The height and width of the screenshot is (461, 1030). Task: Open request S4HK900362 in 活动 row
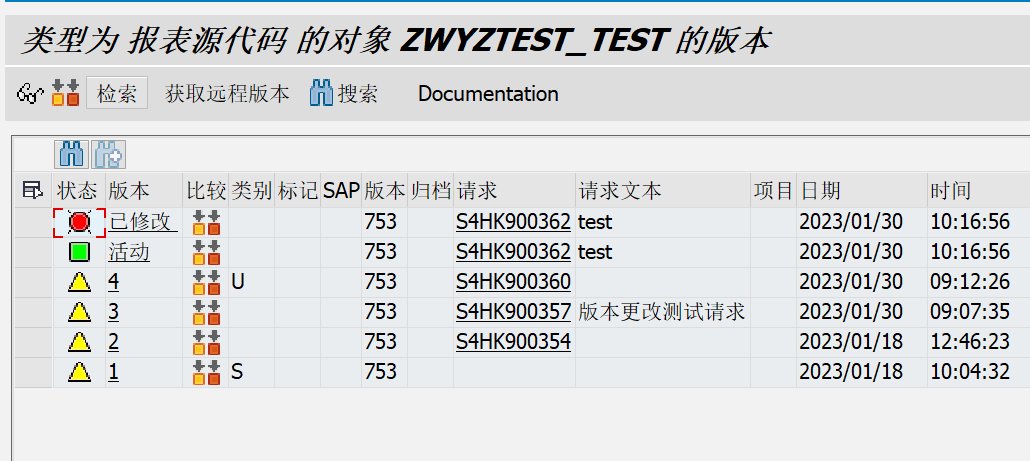513,252
